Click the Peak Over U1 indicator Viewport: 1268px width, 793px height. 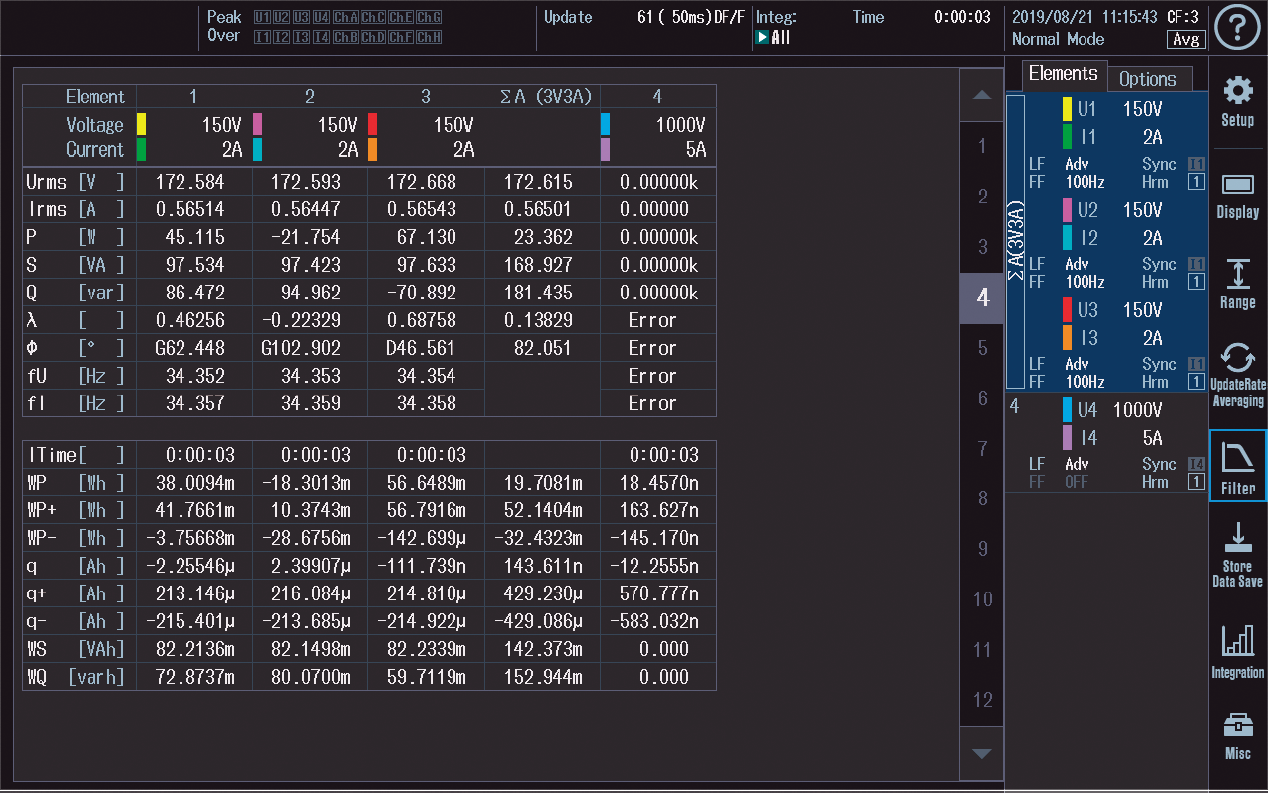click(262, 17)
